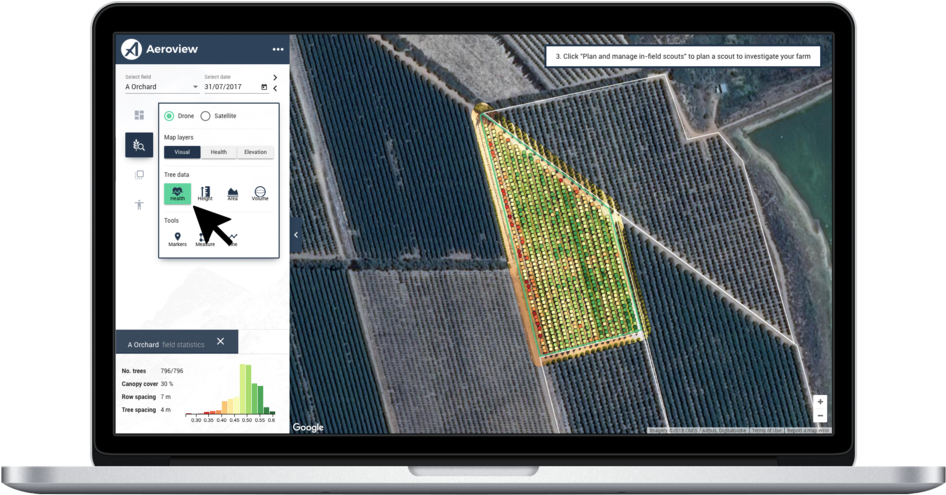
Task: Click the No. trees value 796/796
Action: tap(172, 371)
